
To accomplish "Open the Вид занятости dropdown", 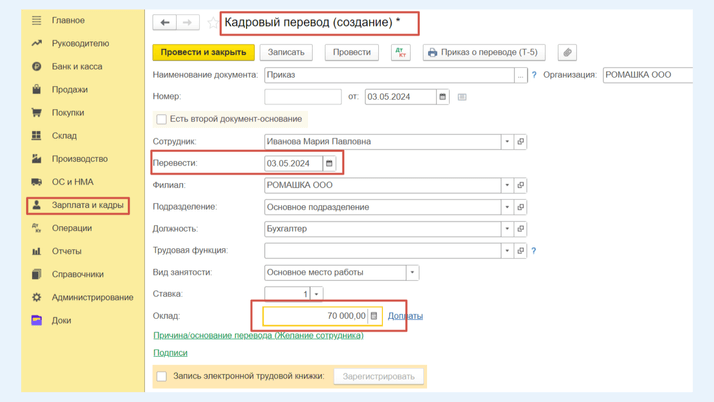I will click(412, 272).
